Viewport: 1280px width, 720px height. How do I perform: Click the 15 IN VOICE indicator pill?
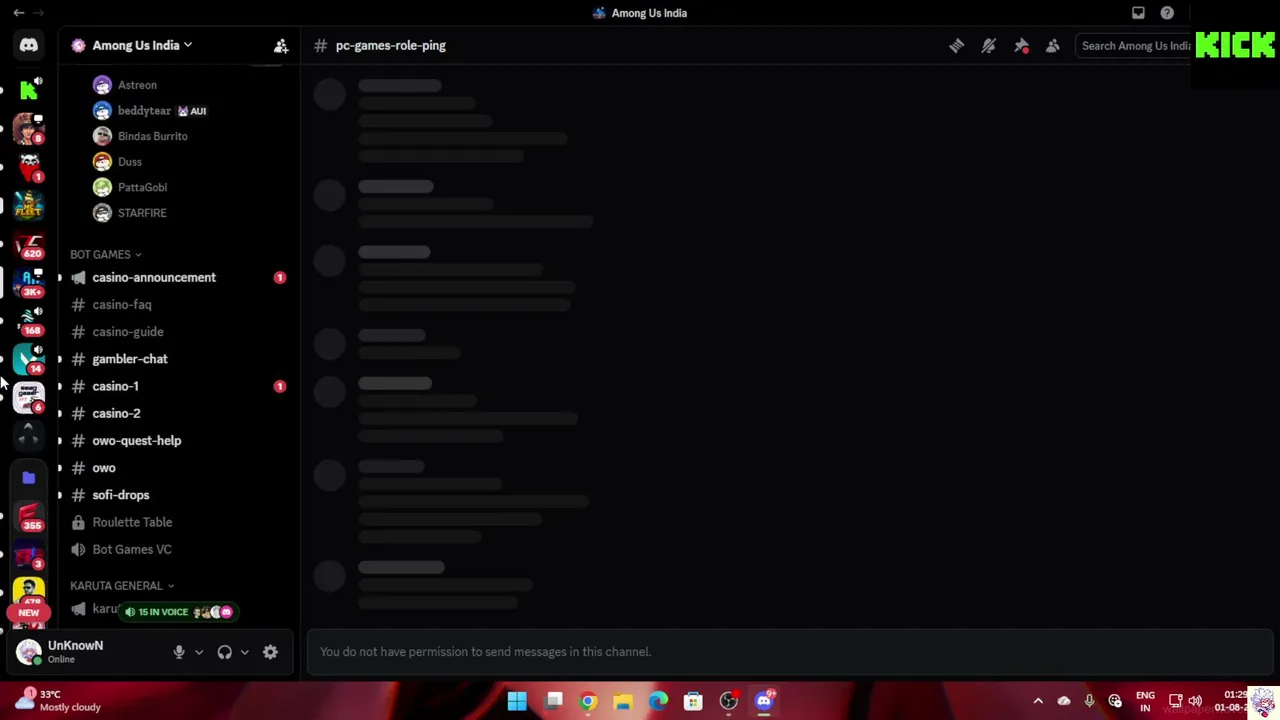(x=178, y=612)
